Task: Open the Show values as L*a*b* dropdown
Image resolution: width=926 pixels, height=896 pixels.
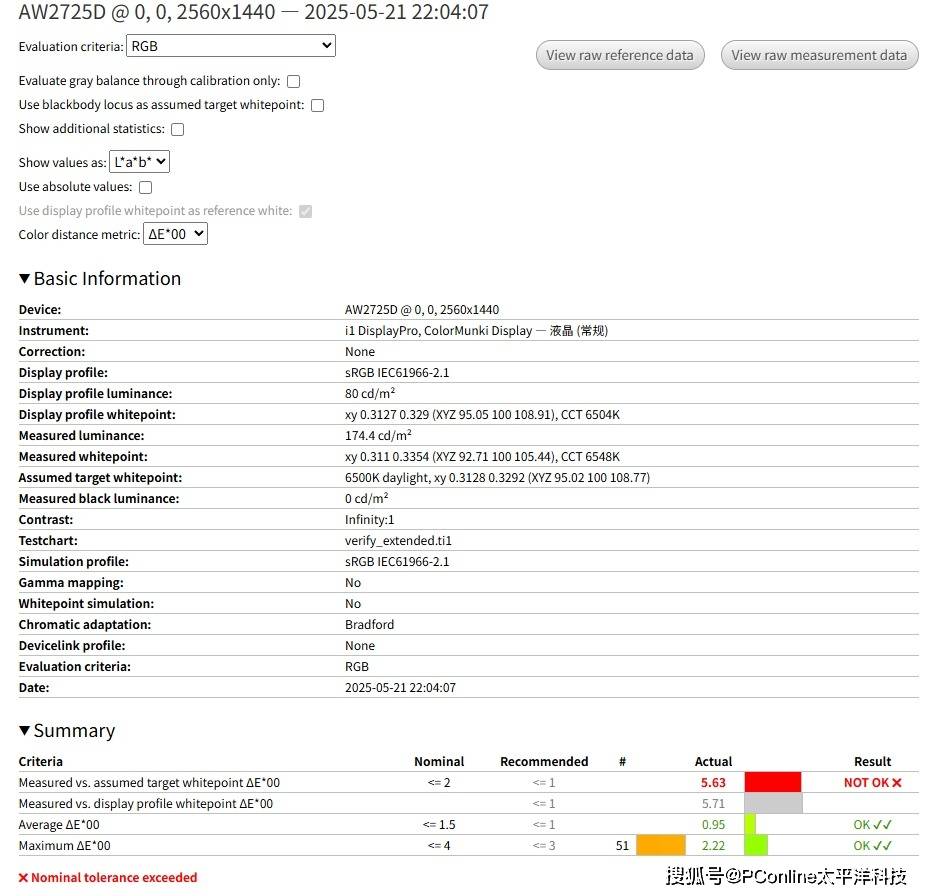Action: pyautogui.click(x=139, y=162)
